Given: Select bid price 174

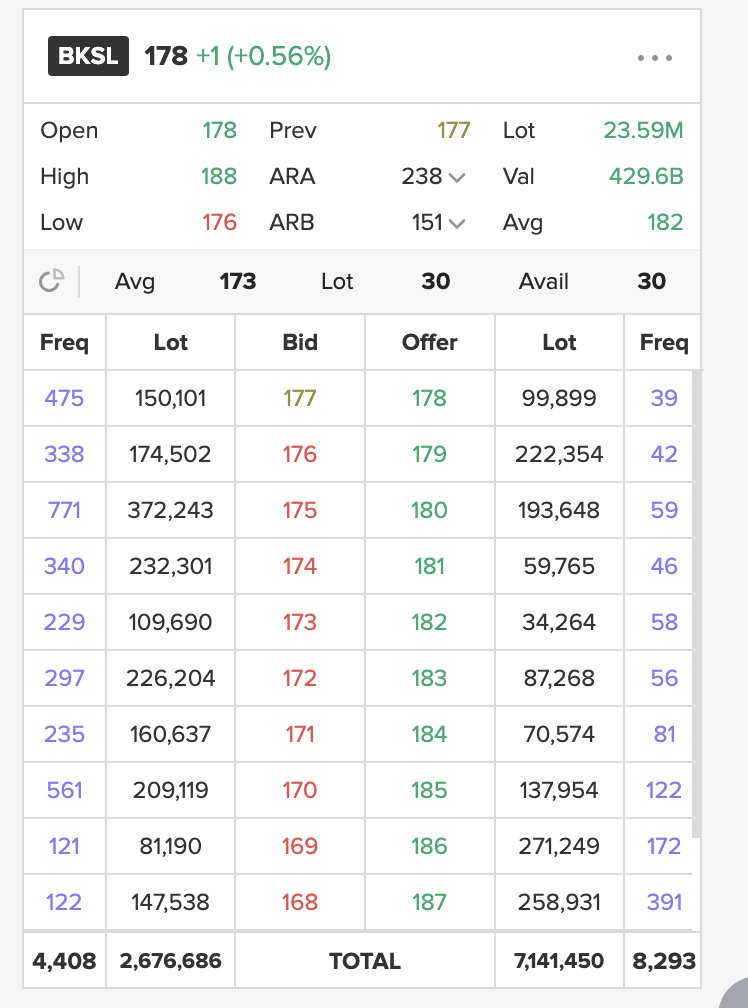Looking at the screenshot, I should tap(300, 566).
